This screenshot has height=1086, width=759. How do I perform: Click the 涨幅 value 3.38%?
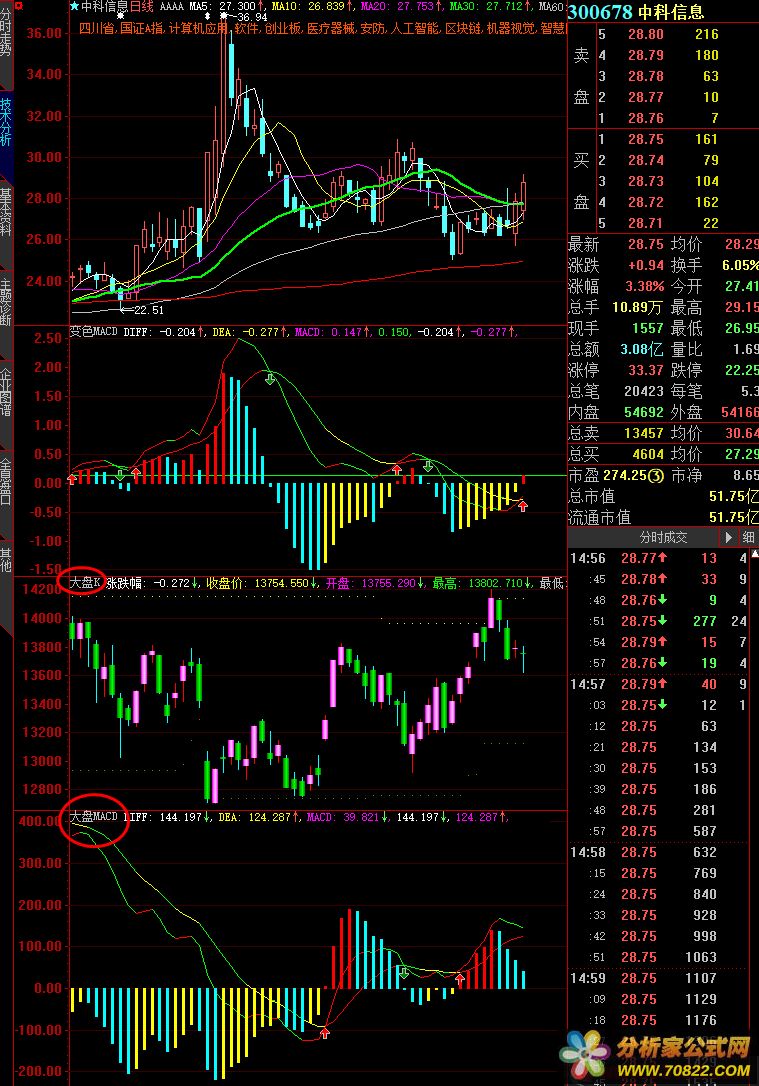[x=644, y=286]
